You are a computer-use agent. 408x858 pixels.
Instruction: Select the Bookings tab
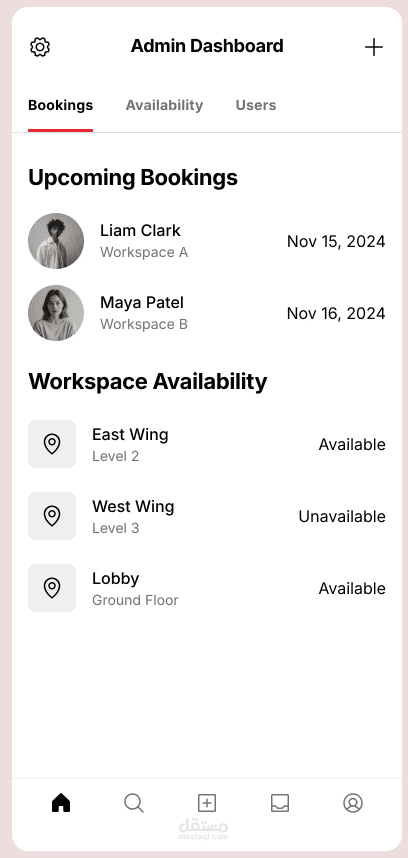(x=61, y=105)
